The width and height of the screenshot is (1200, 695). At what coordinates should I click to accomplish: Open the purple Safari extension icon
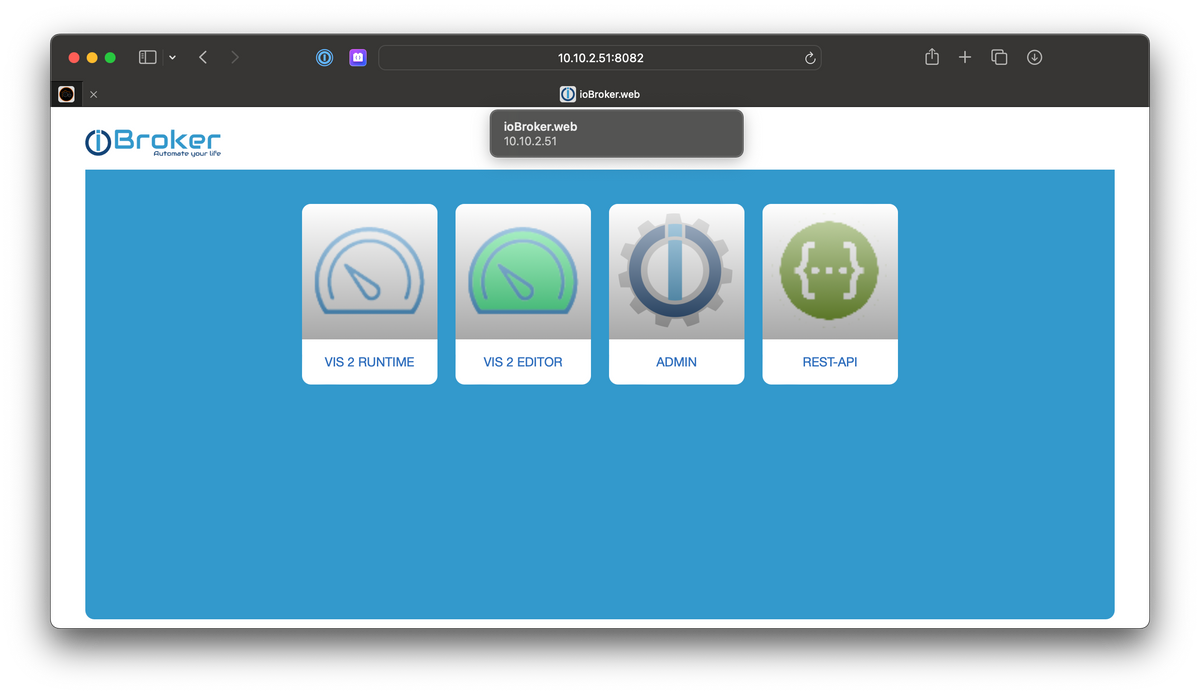358,58
